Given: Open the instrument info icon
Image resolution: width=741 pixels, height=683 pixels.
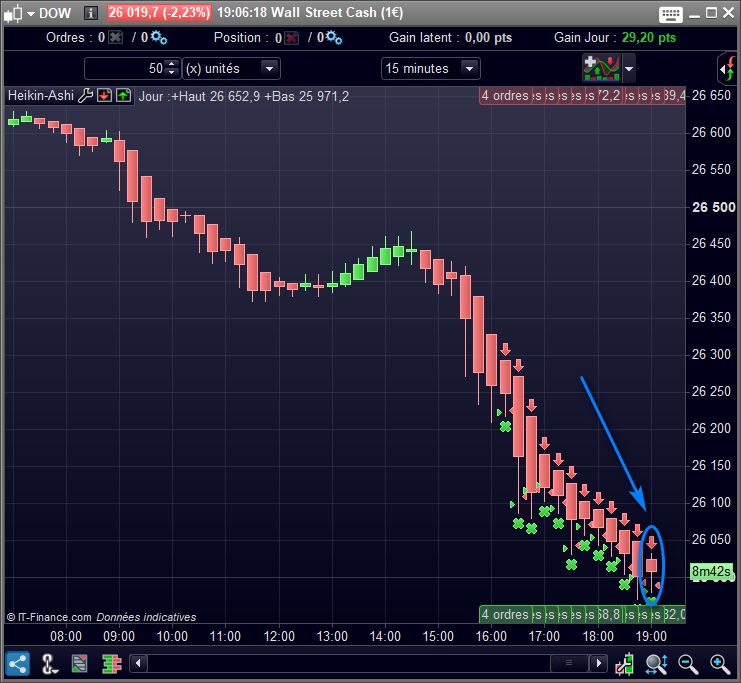Looking at the screenshot, I should coord(90,13).
